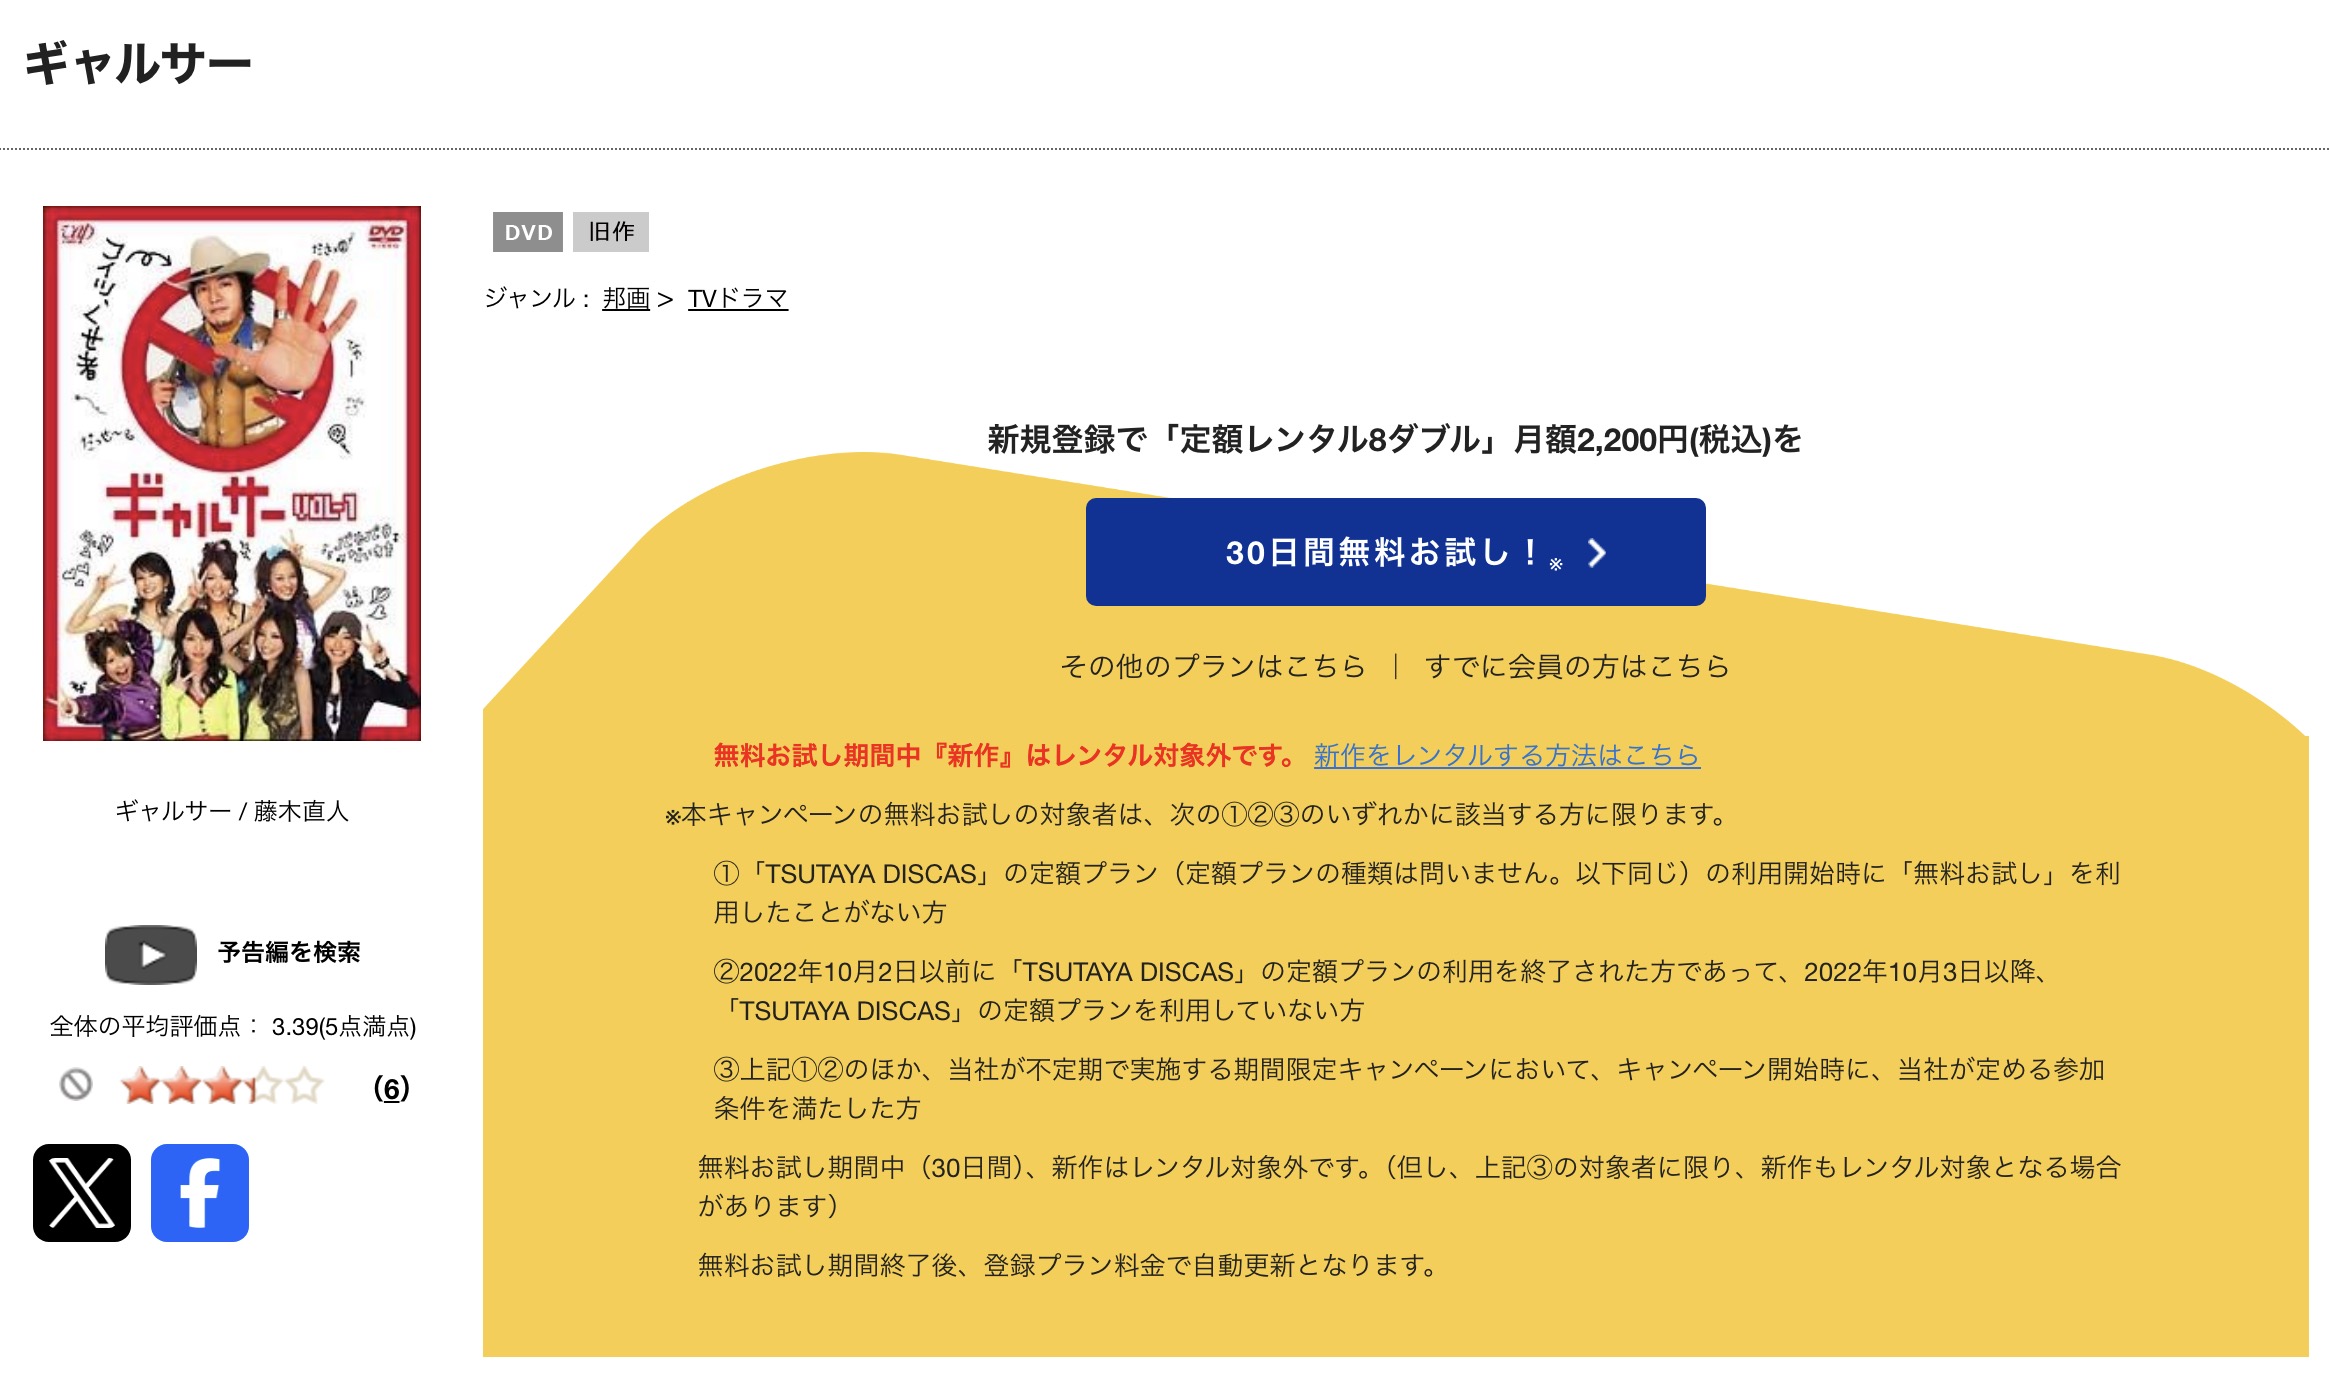
Task: Open the 邦画 genre link
Action: tap(626, 298)
